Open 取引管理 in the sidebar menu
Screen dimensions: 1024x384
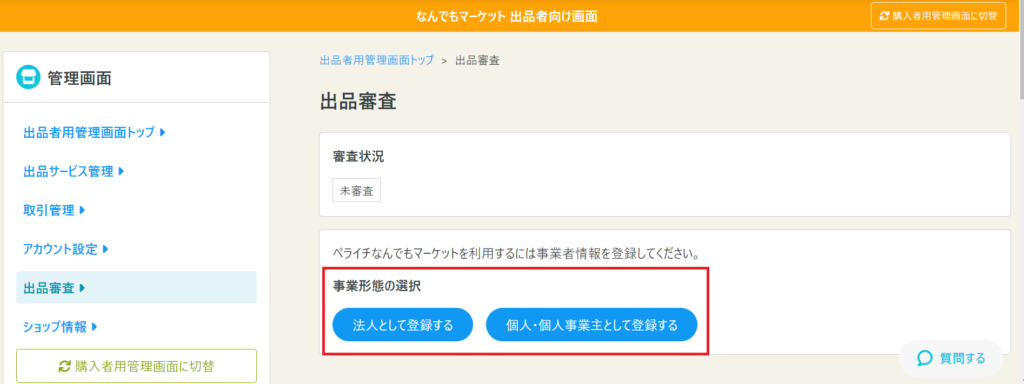click(x=54, y=210)
